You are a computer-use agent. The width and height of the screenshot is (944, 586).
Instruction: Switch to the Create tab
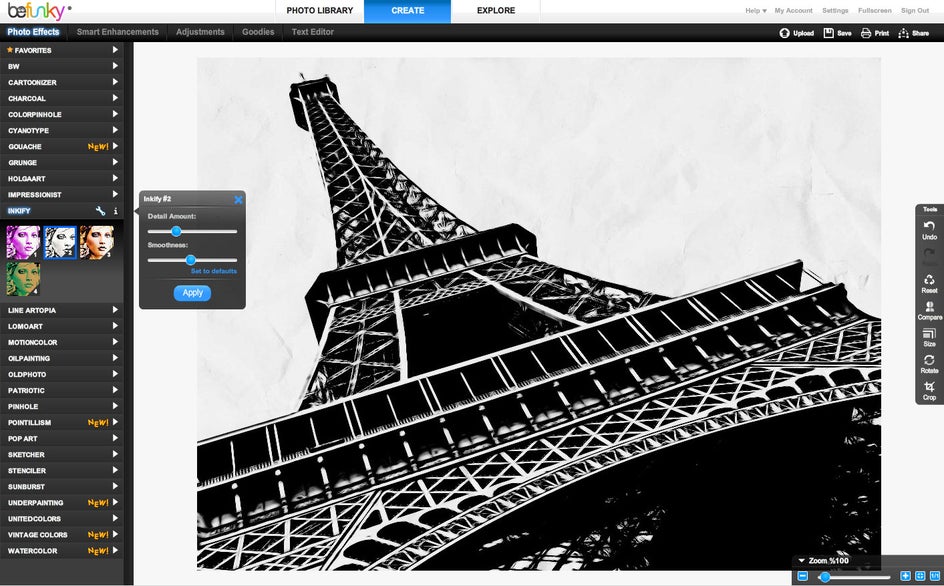[x=408, y=11]
